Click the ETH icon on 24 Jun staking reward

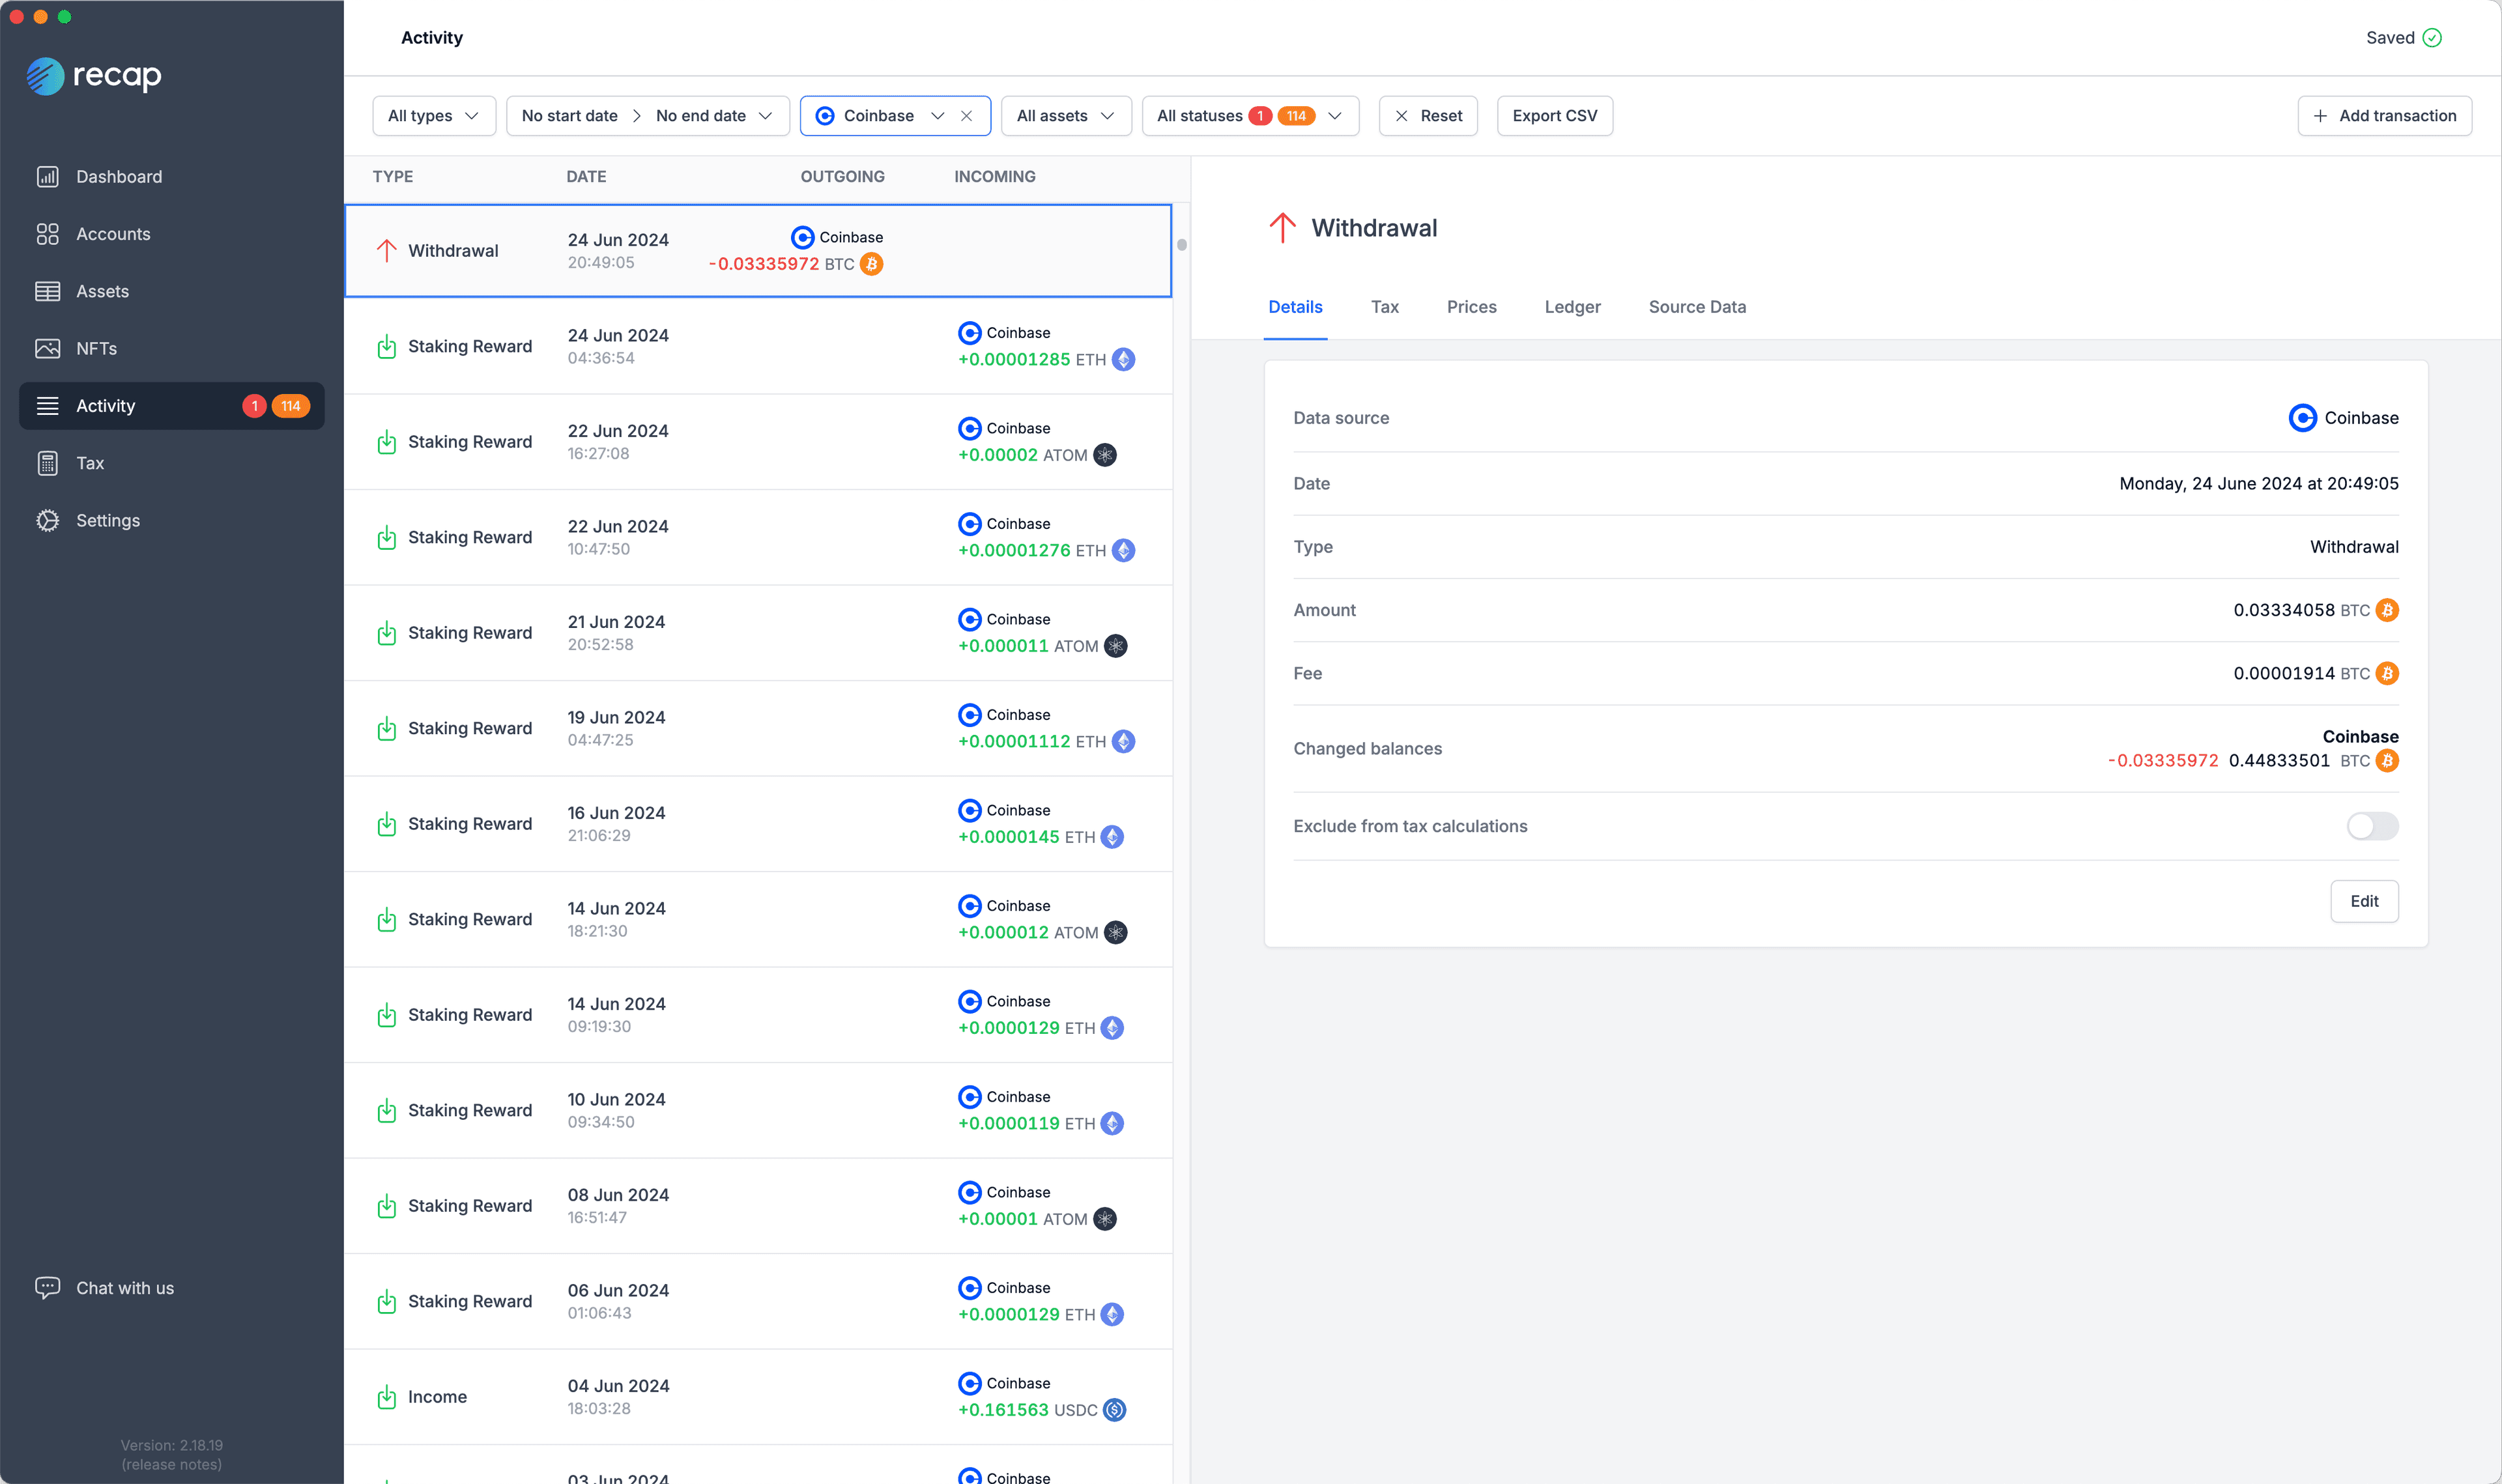point(1123,359)
